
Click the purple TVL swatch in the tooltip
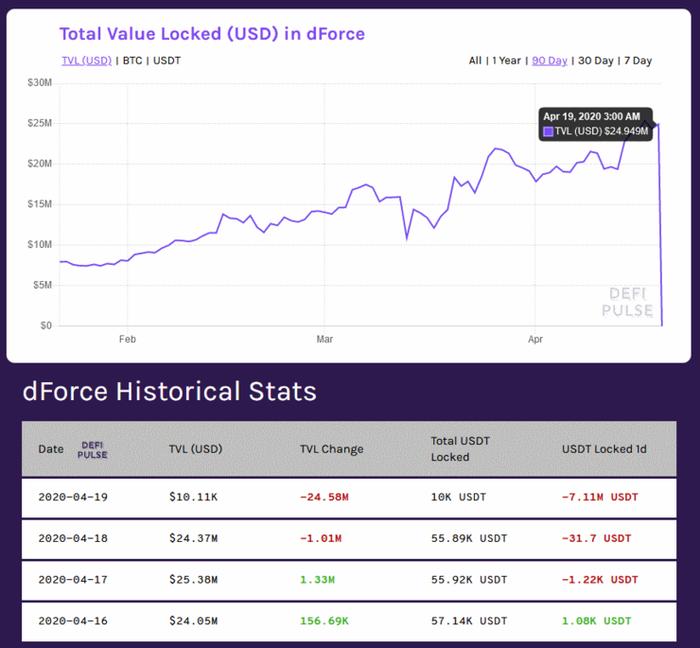point(548,131)
